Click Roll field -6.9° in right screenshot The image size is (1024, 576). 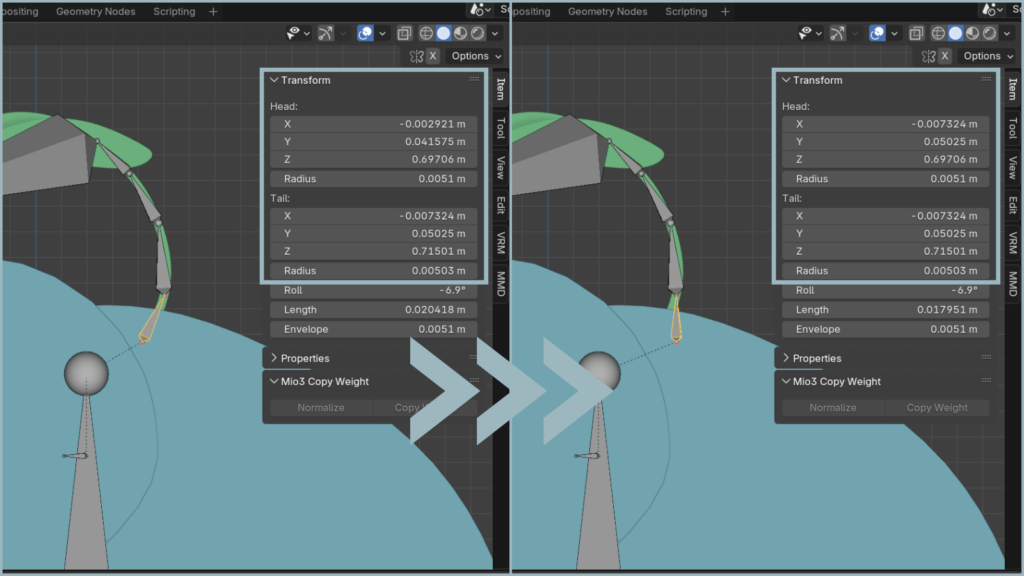(x=886, y=290)
